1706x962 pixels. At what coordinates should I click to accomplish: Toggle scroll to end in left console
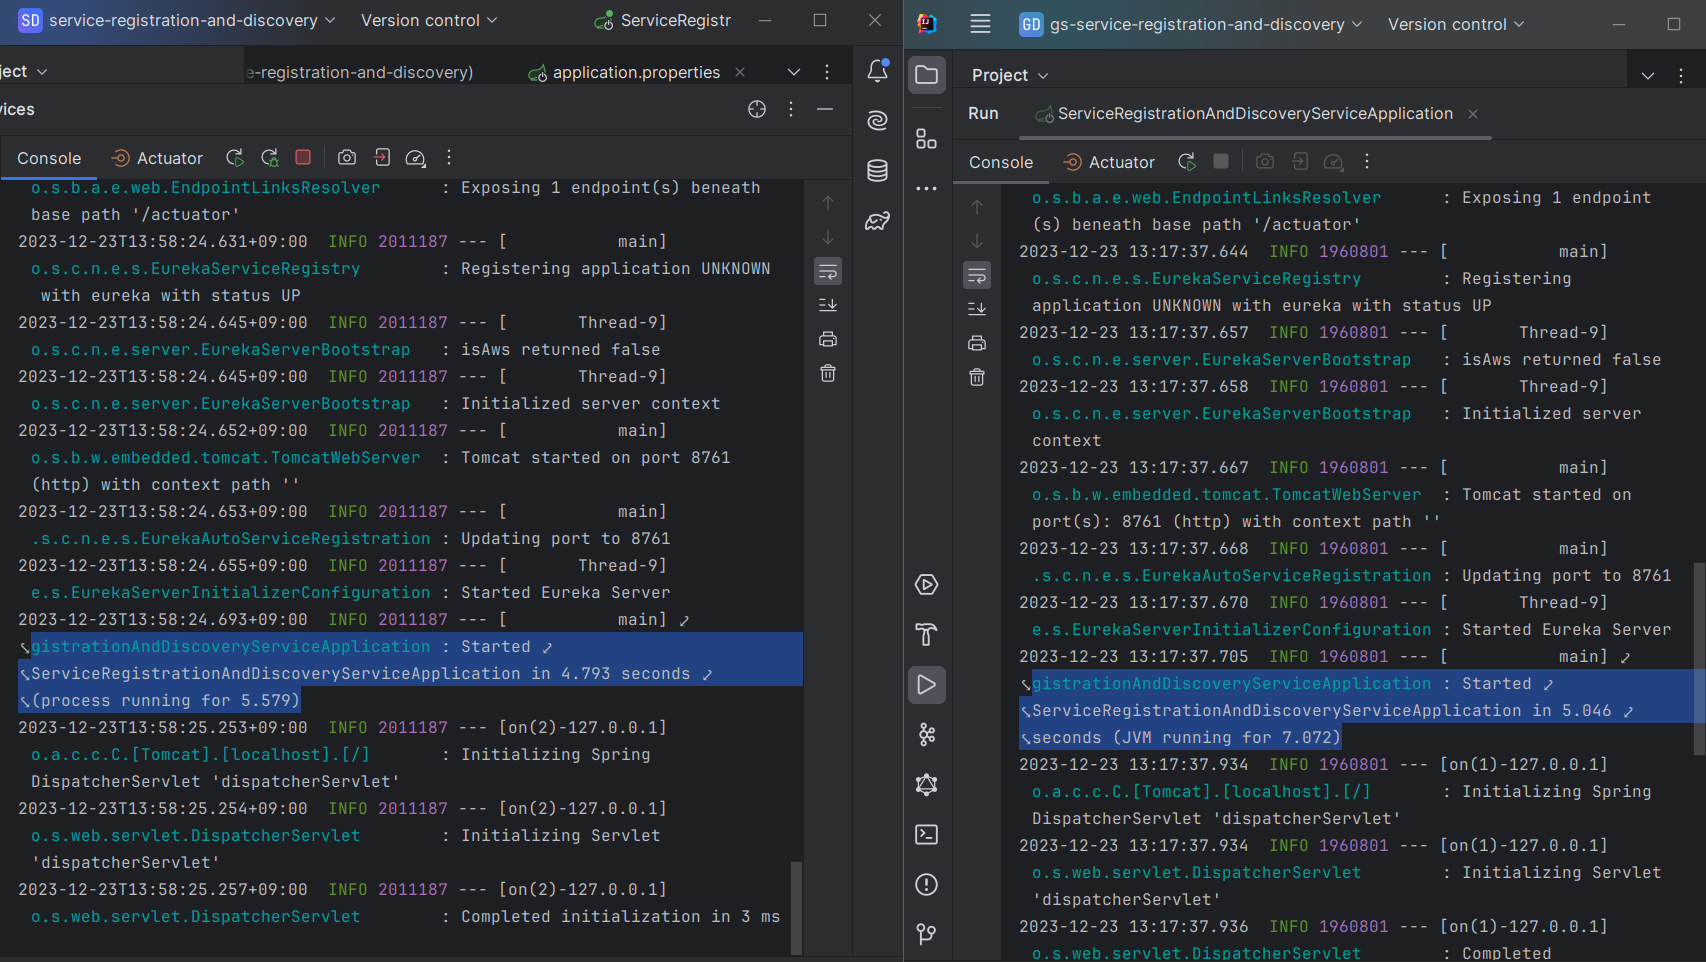click(828, 305)
